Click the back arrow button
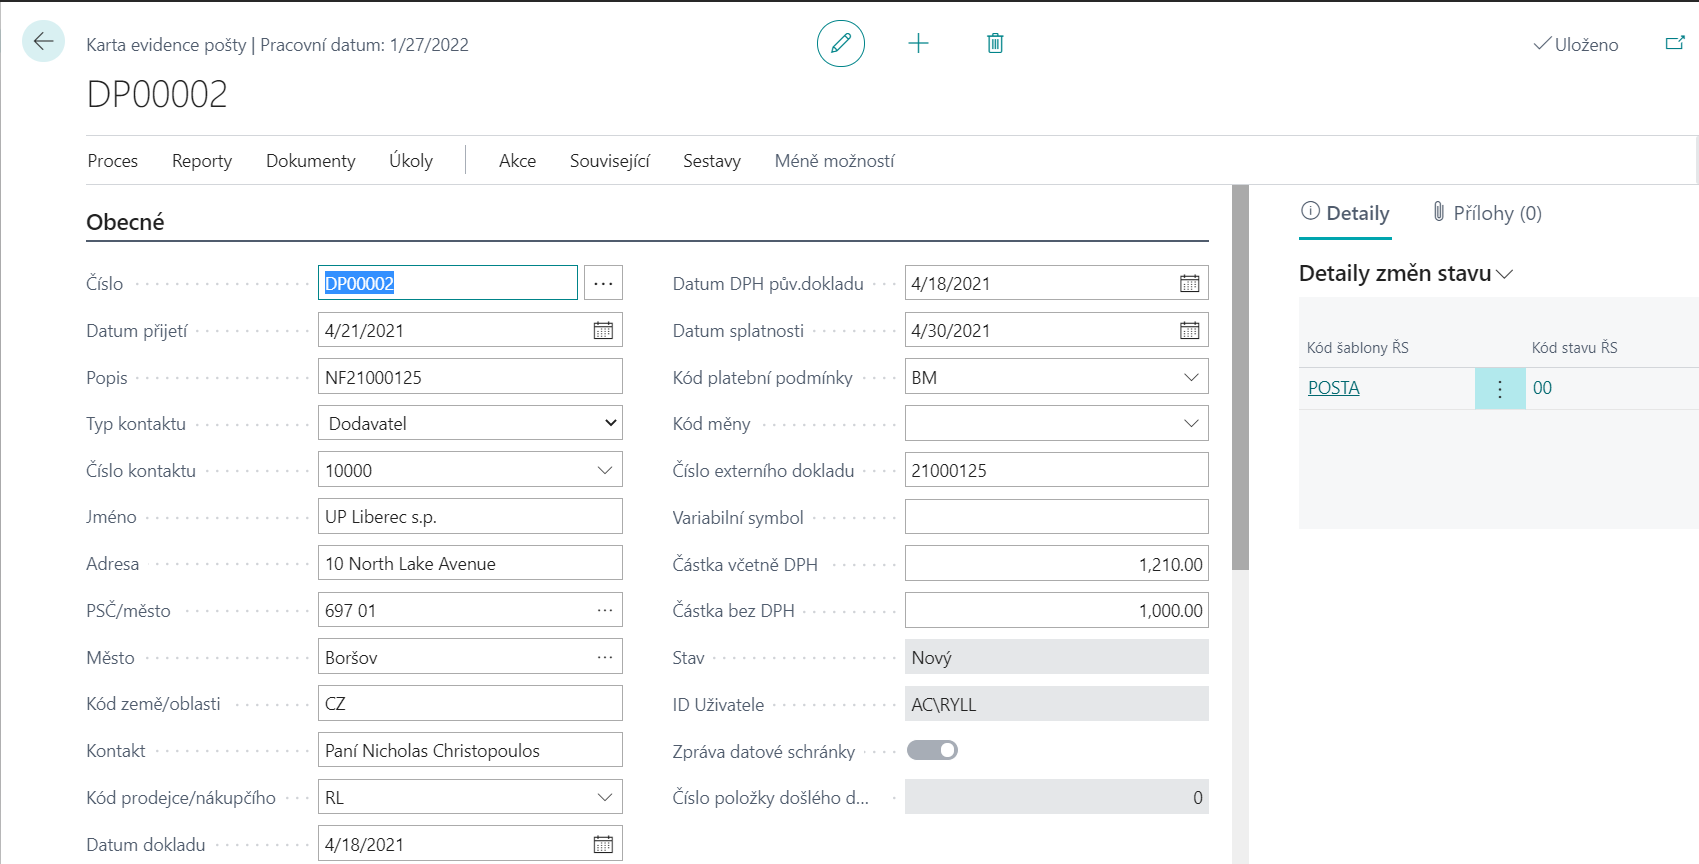The image size is (1699, 864). (x=43, y=42)
